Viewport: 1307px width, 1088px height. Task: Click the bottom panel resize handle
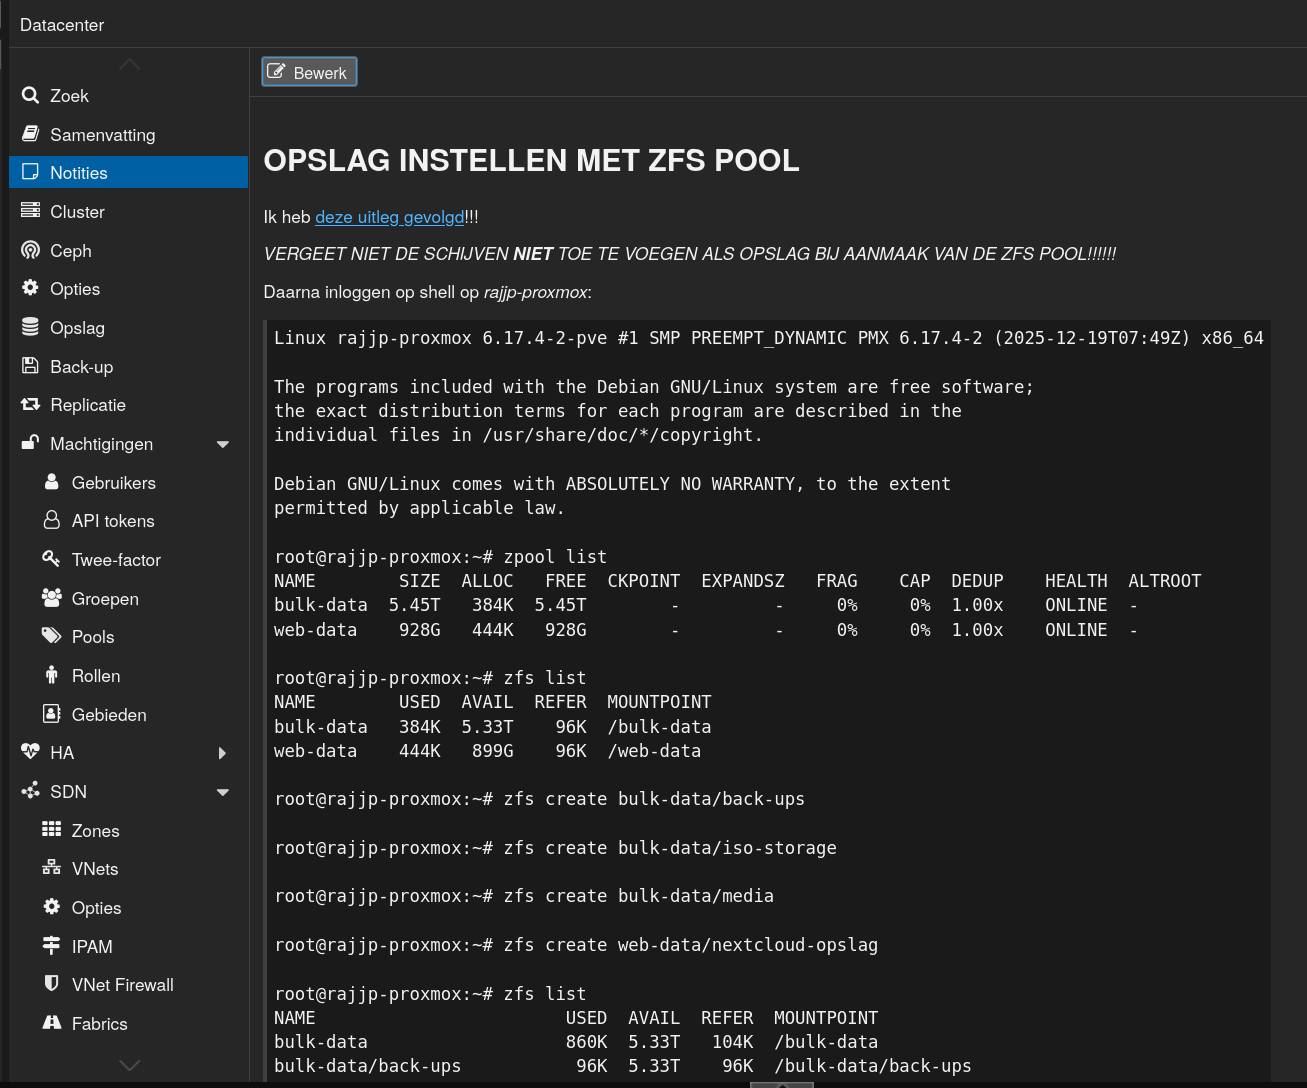pos(782,1084)
